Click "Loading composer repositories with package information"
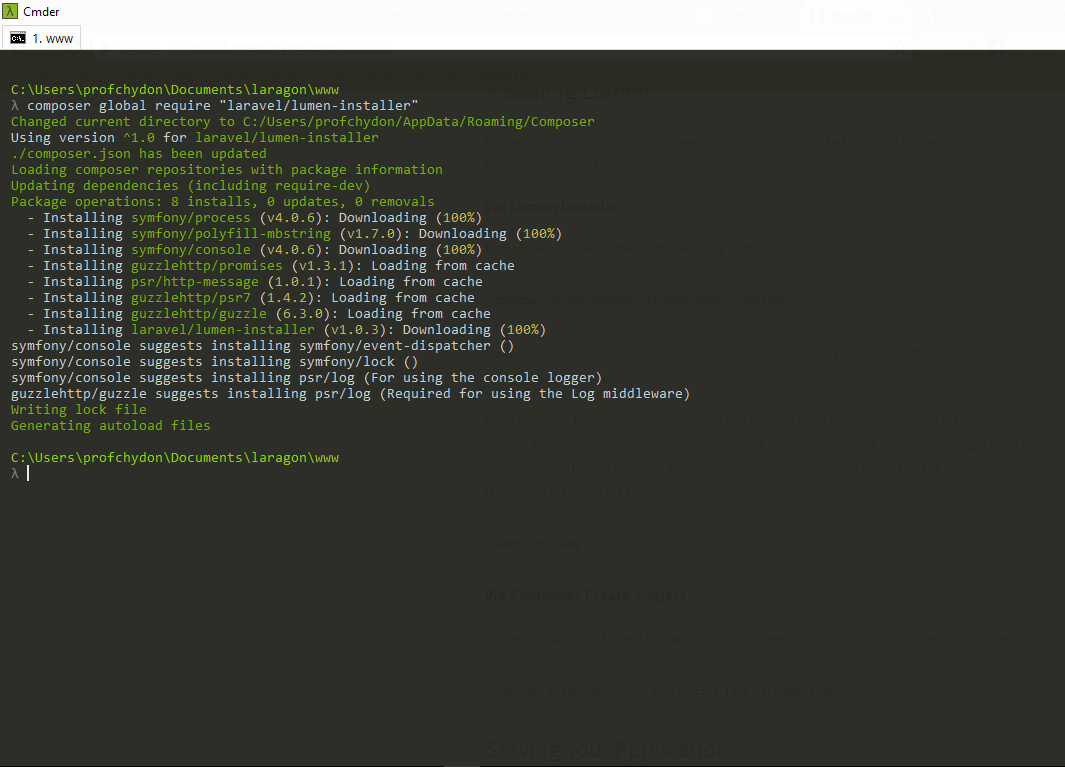 (227, 169)
